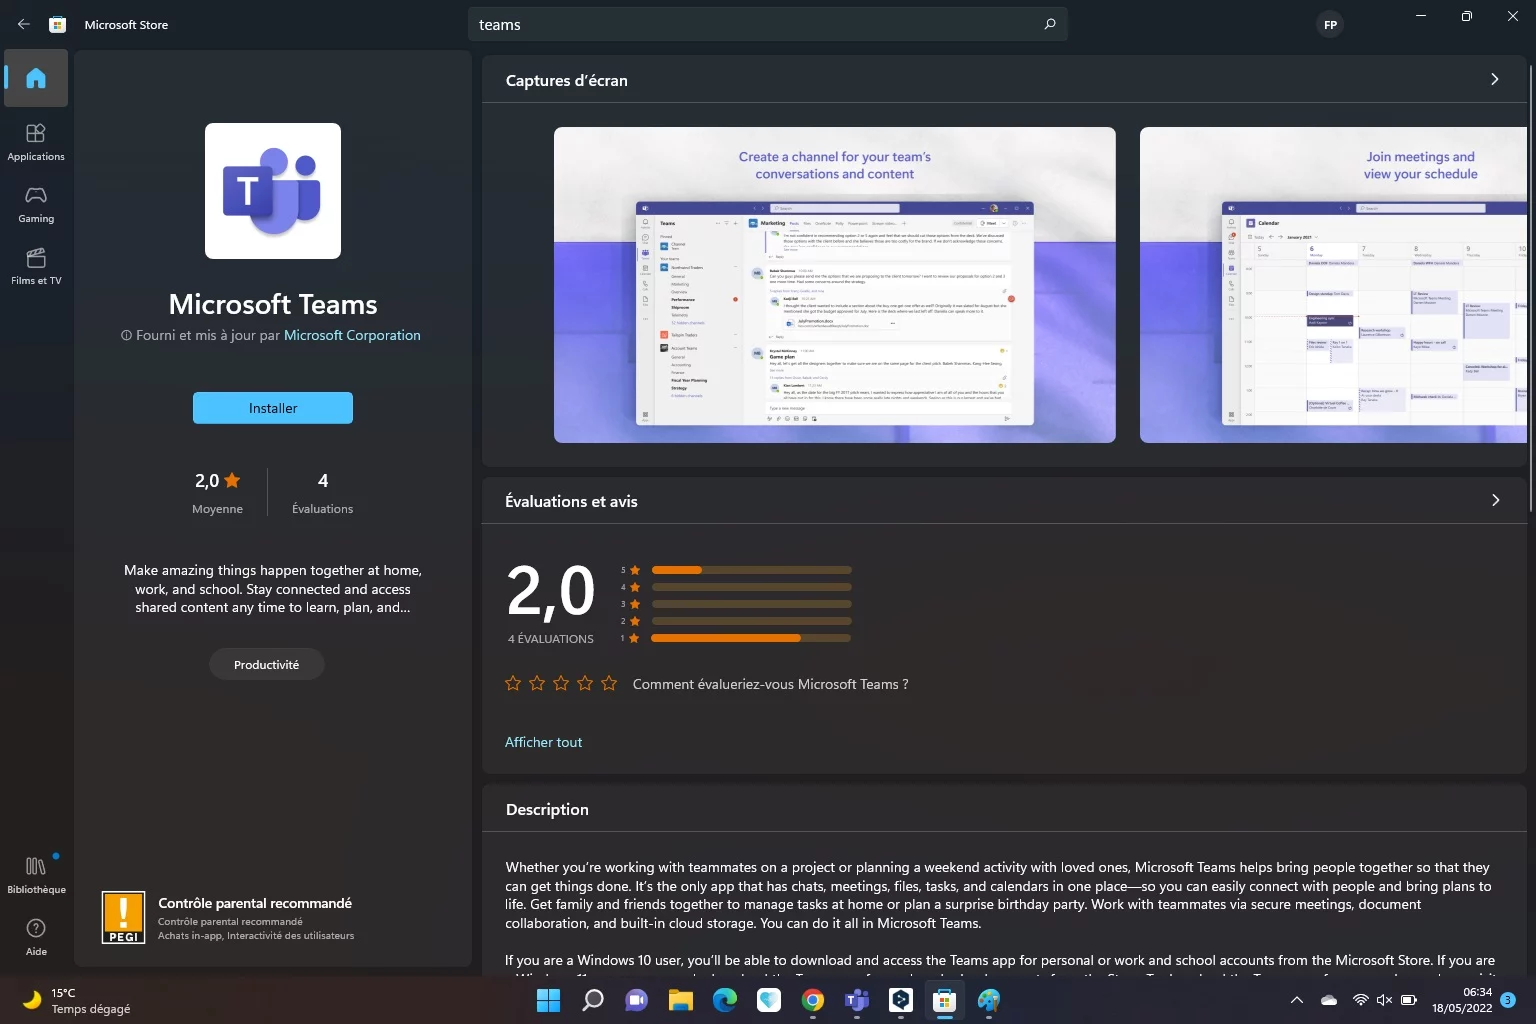Launch Microsoft Edge from taskbar
The width and height of the screenshot is (1536, 1024).
tap(725, 1000)
